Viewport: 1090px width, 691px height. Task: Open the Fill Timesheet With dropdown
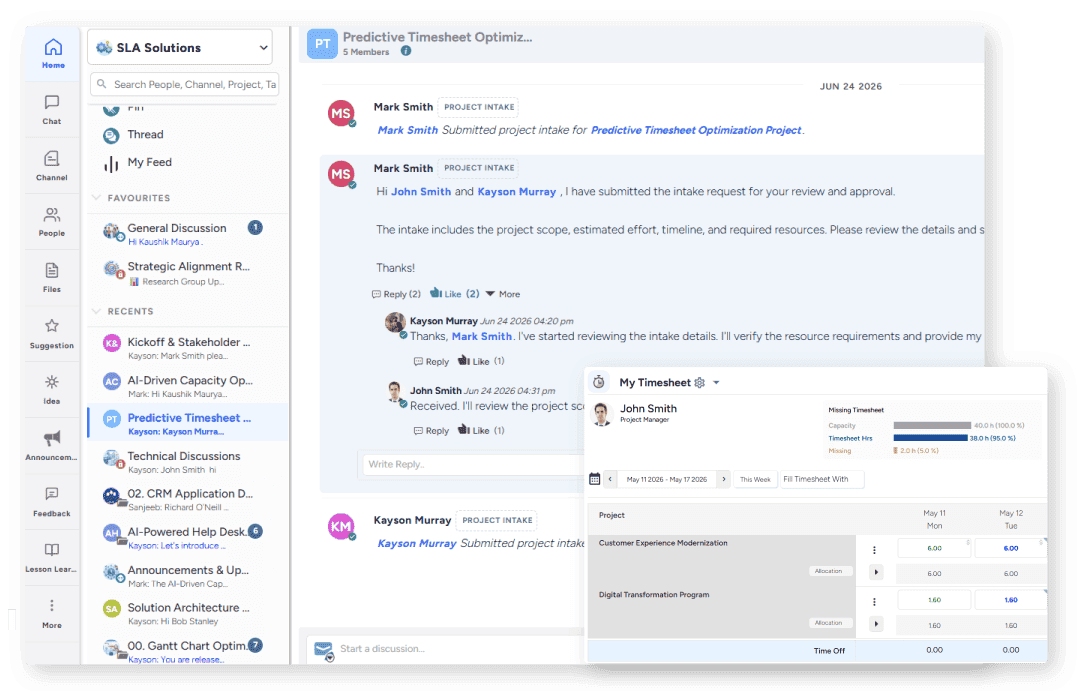click(x=822, y=479)
